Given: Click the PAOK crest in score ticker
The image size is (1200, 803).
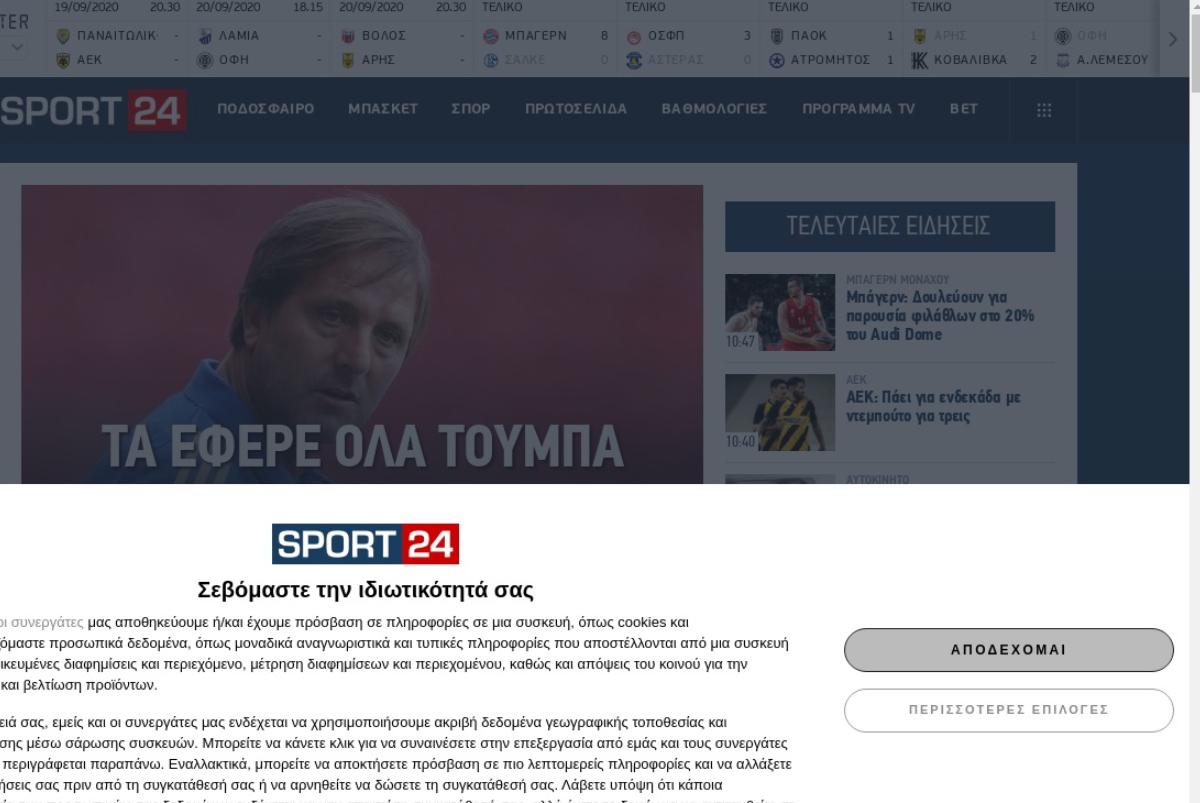Looking at the screenshot, I should (777, 36).
